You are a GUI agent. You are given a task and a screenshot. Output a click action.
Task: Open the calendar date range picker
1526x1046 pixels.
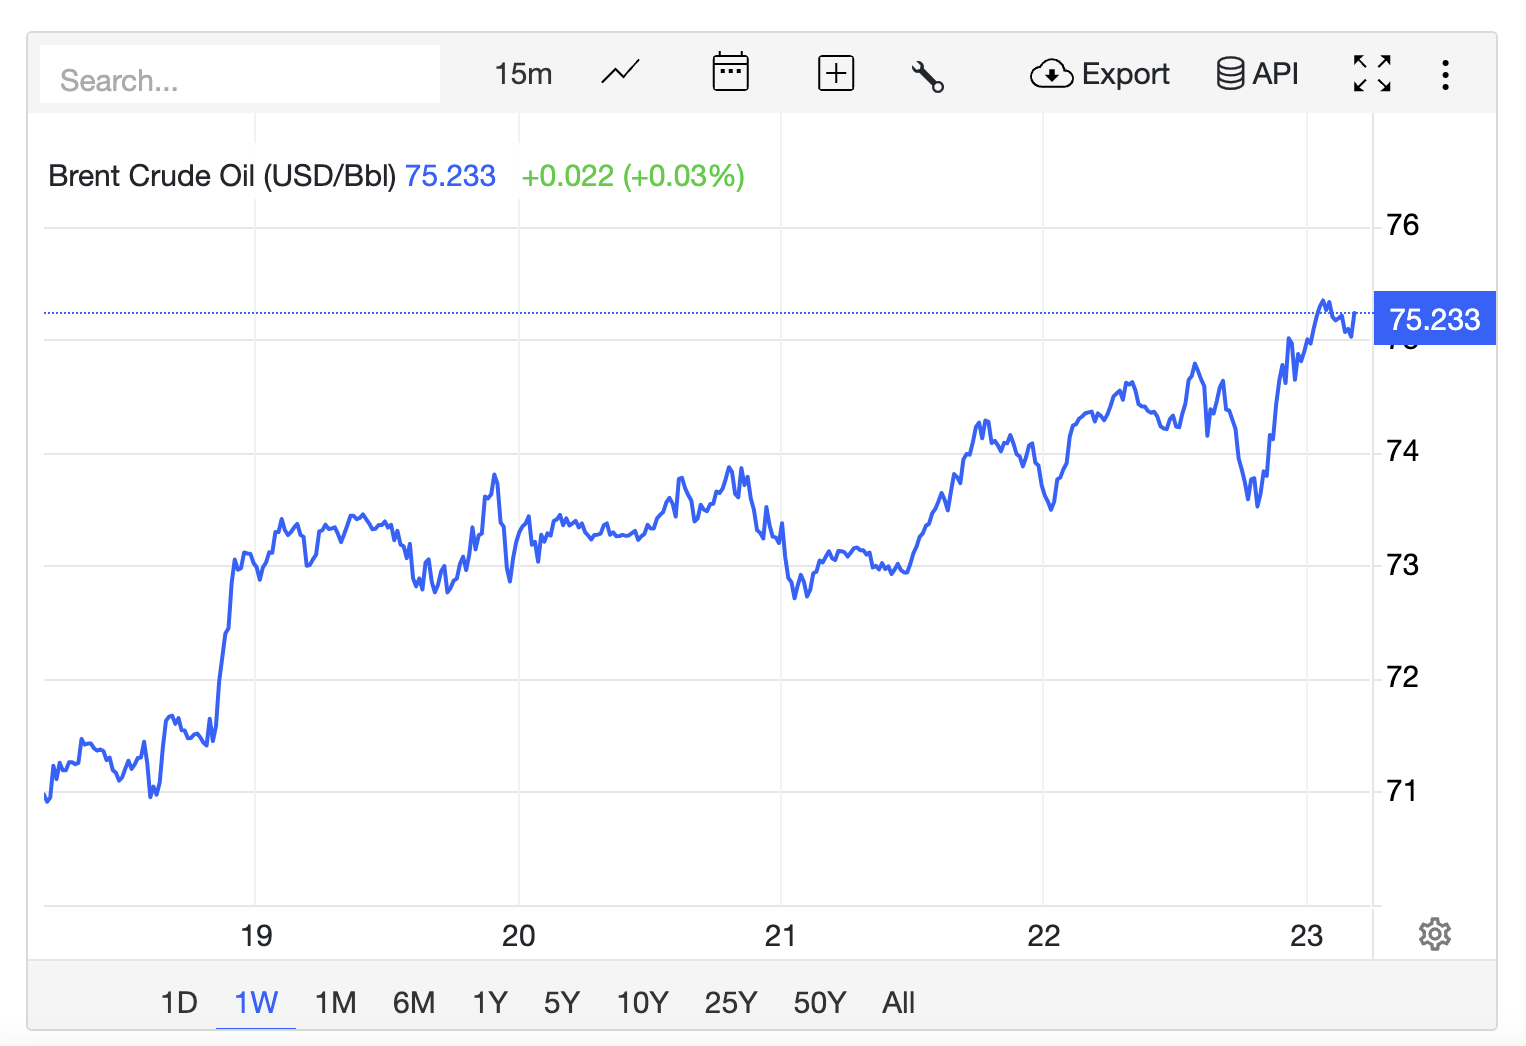[731, 72]
